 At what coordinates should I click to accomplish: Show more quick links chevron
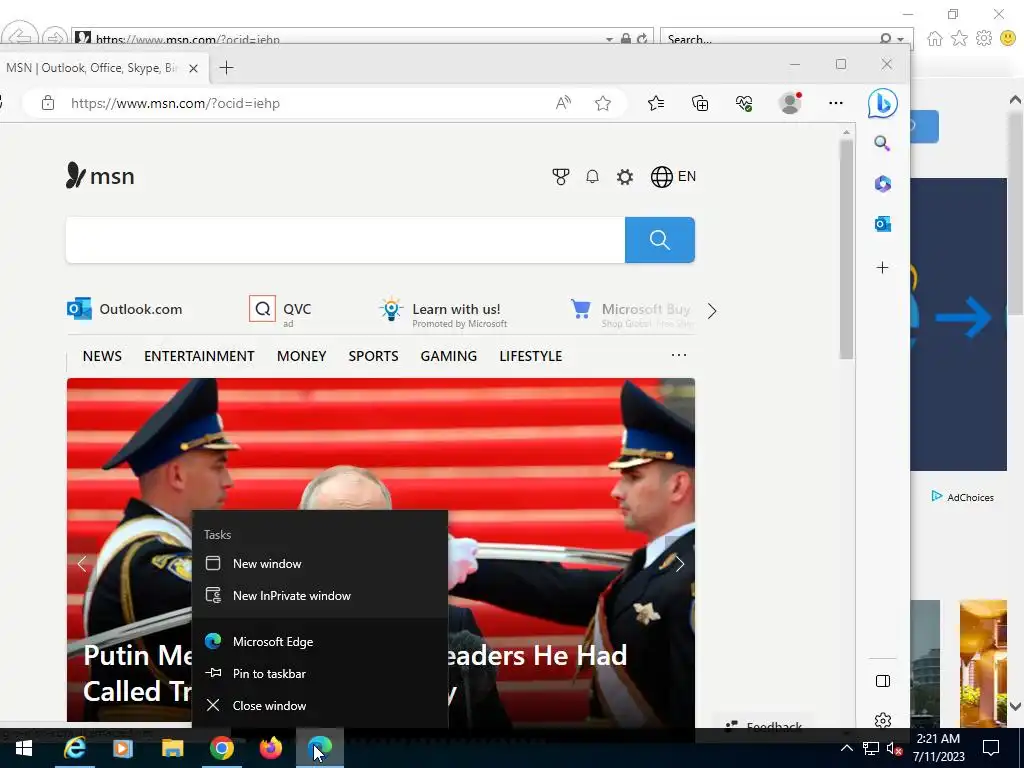[x=712, y=311]
